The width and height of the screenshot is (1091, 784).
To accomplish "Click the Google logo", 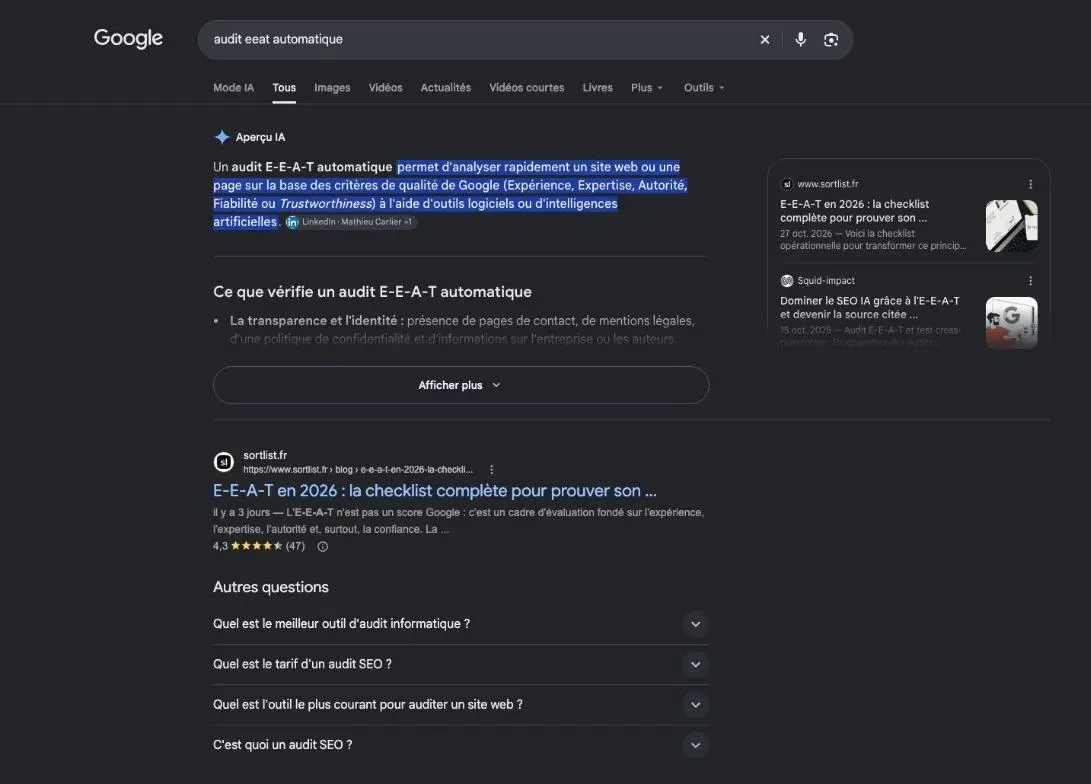I will 128,38.
